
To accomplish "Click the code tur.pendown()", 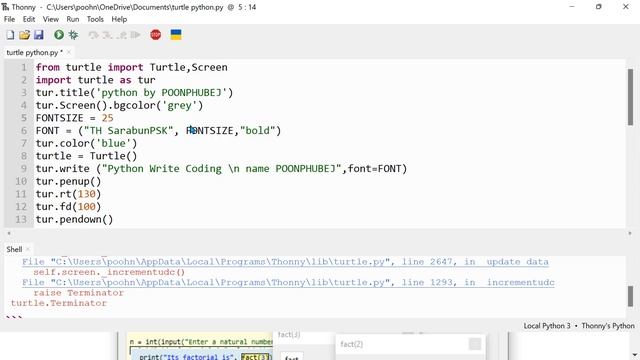I will coord(74,219).
